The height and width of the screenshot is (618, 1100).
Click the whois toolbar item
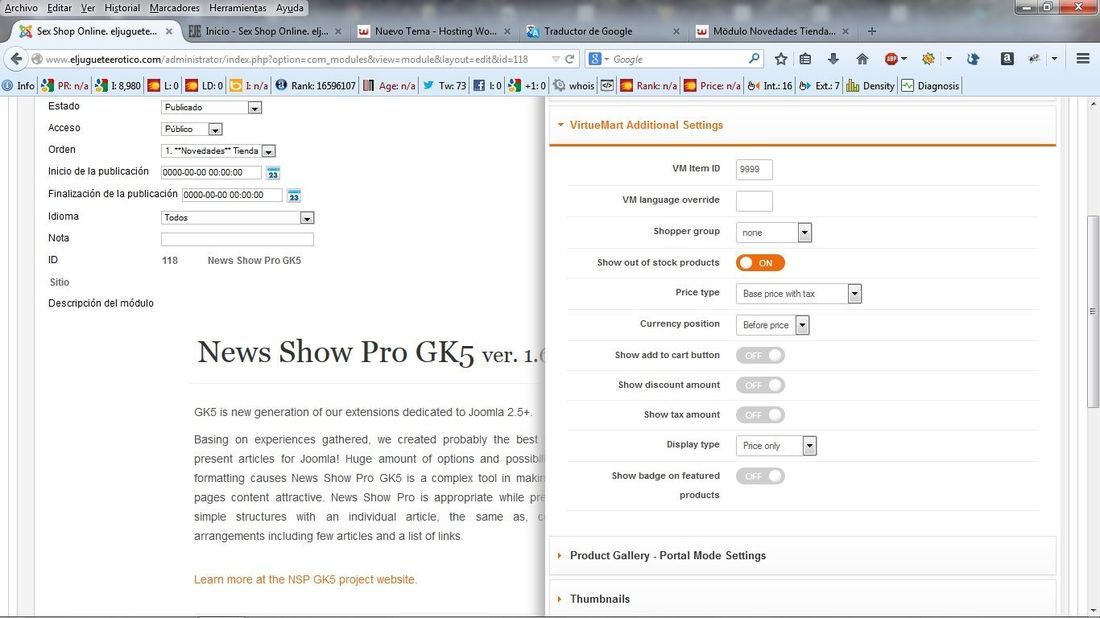[574, 86]
